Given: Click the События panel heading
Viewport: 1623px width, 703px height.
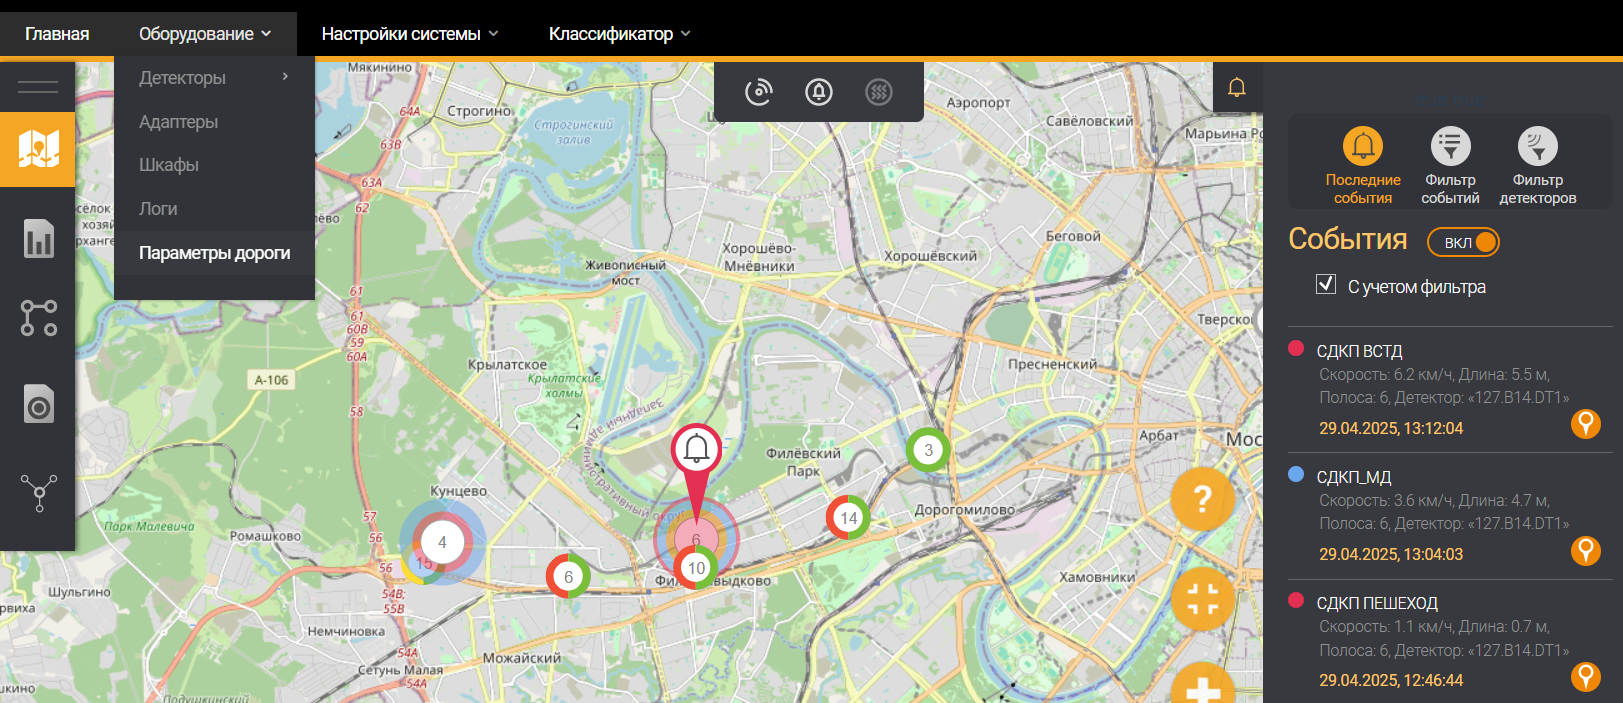Looking at the screenshot, I should pos(1347,239).
